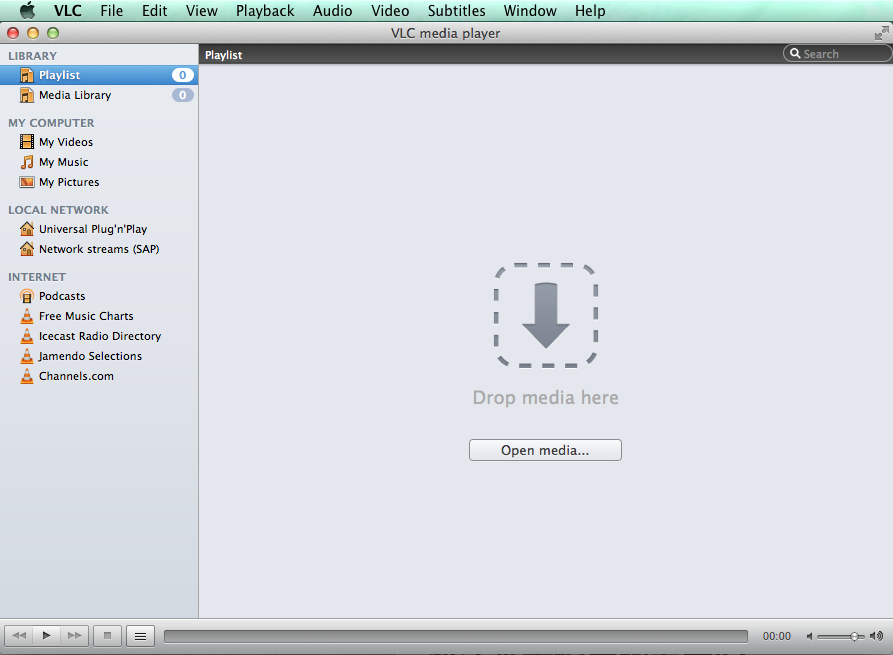Click the next/fast-forward button
Image resolution: width=893 pixels, height=655 pixels.
[x=75, y=636]
